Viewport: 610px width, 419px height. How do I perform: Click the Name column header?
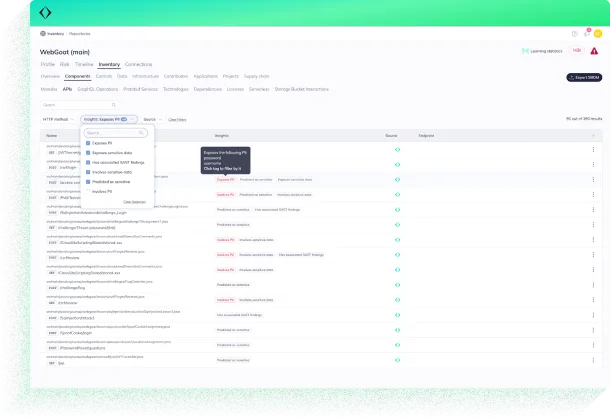click(x=52, y=136)
